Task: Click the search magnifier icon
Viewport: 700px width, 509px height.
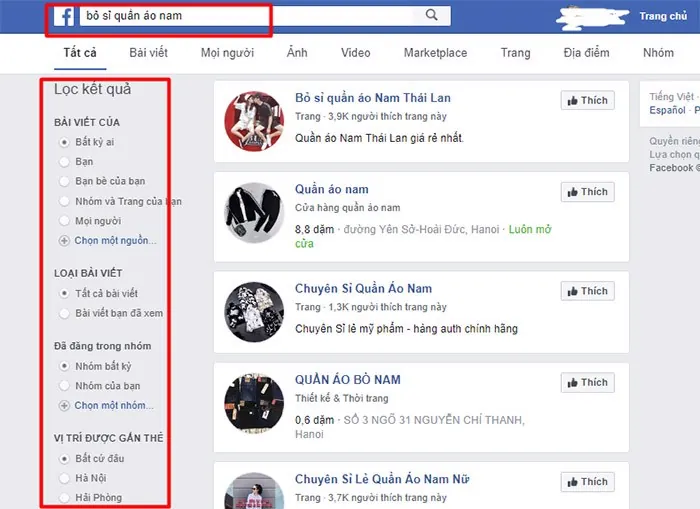Action: click(x=431, y=15)
